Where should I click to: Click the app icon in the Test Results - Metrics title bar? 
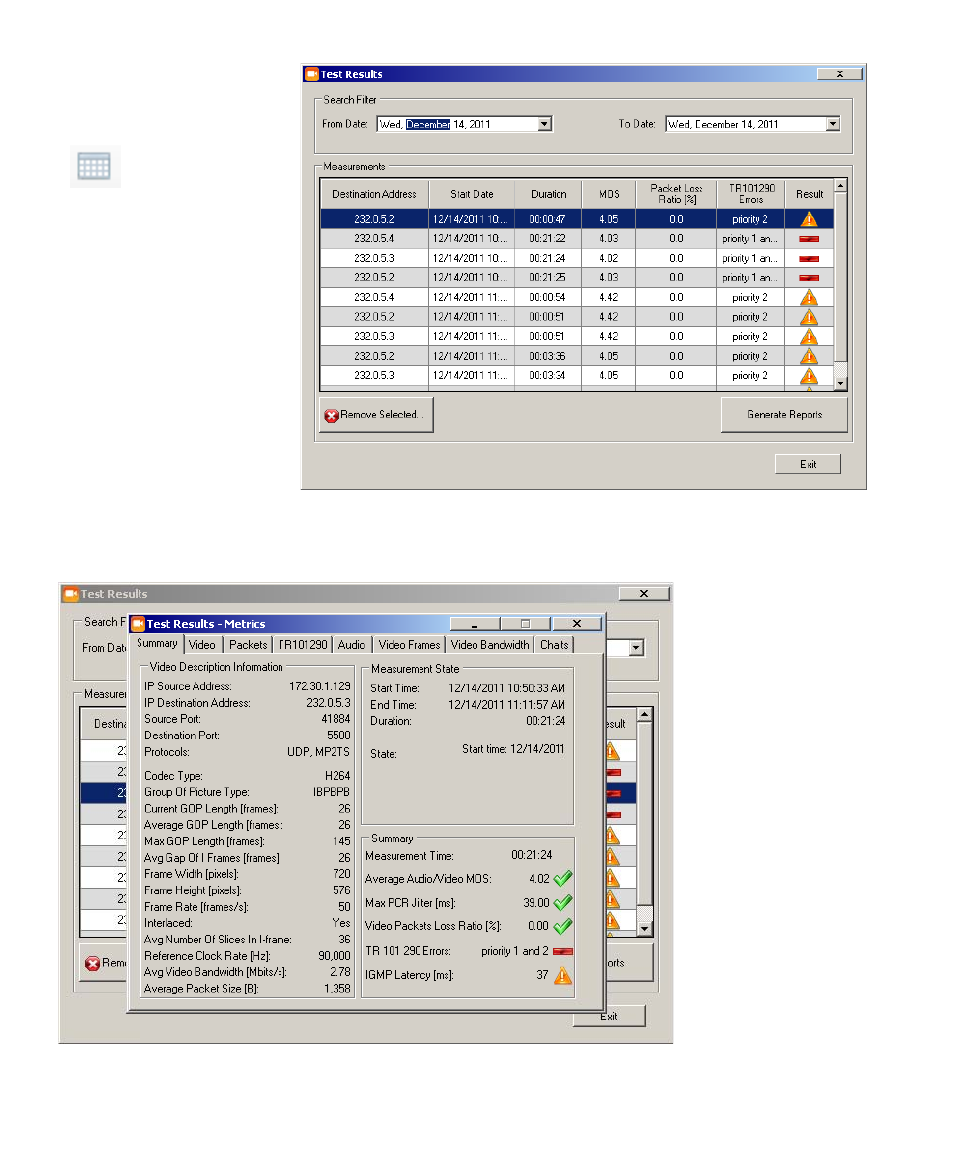point(138,624)
